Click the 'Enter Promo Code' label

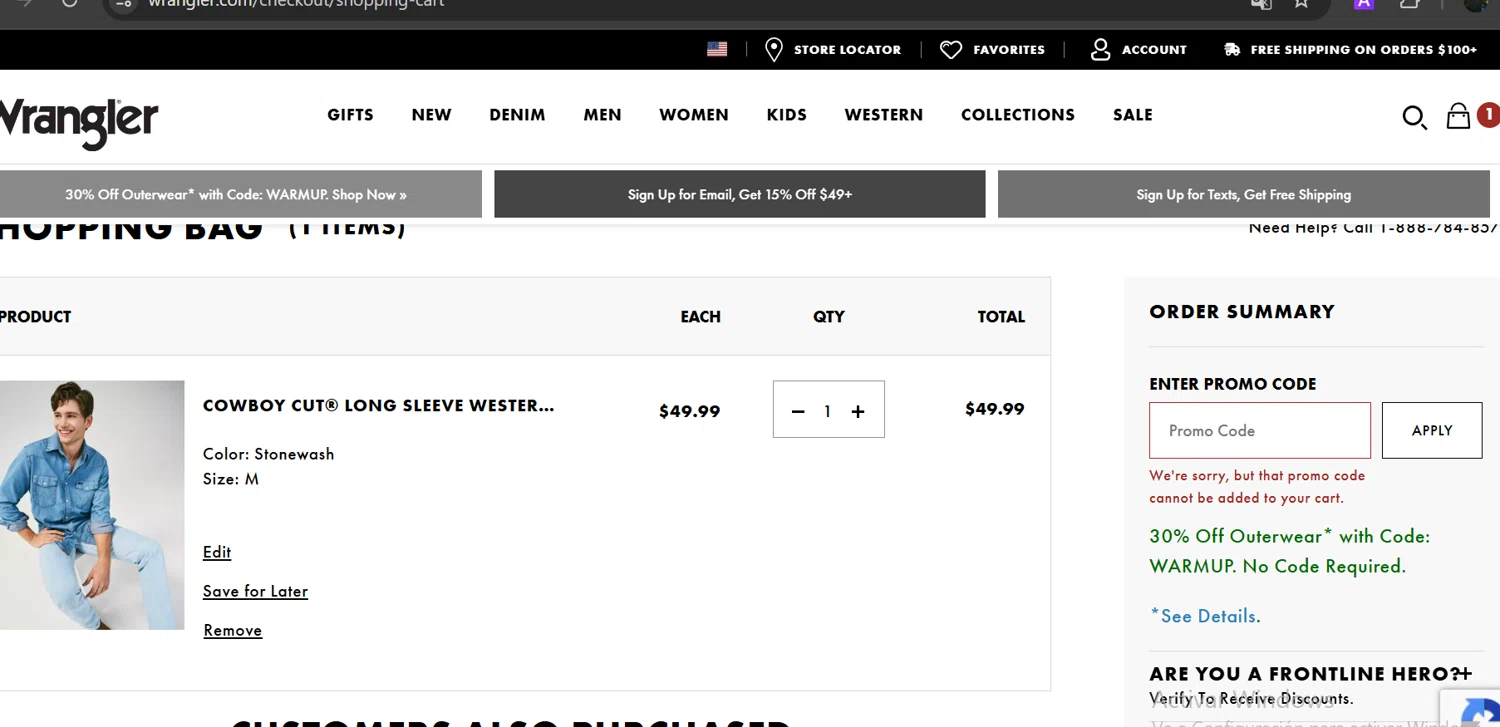click(x=1233, y=384)
